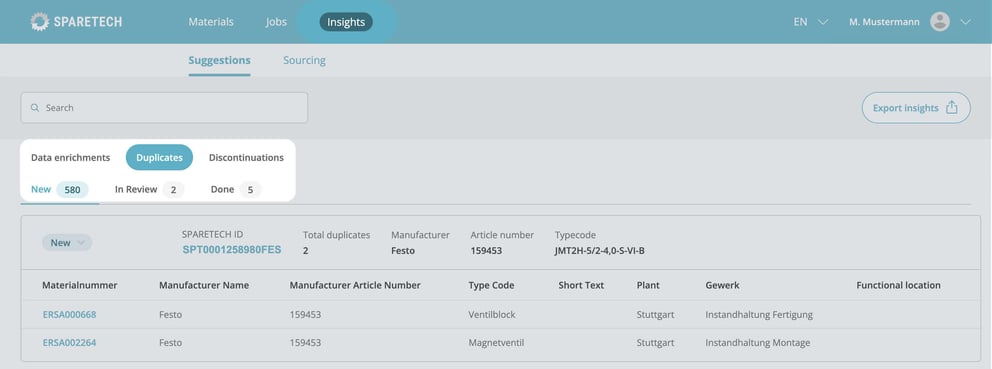Switch to the Suggestions tab
The width and height of the screenshot is (992, 369).
pos(220,61)
